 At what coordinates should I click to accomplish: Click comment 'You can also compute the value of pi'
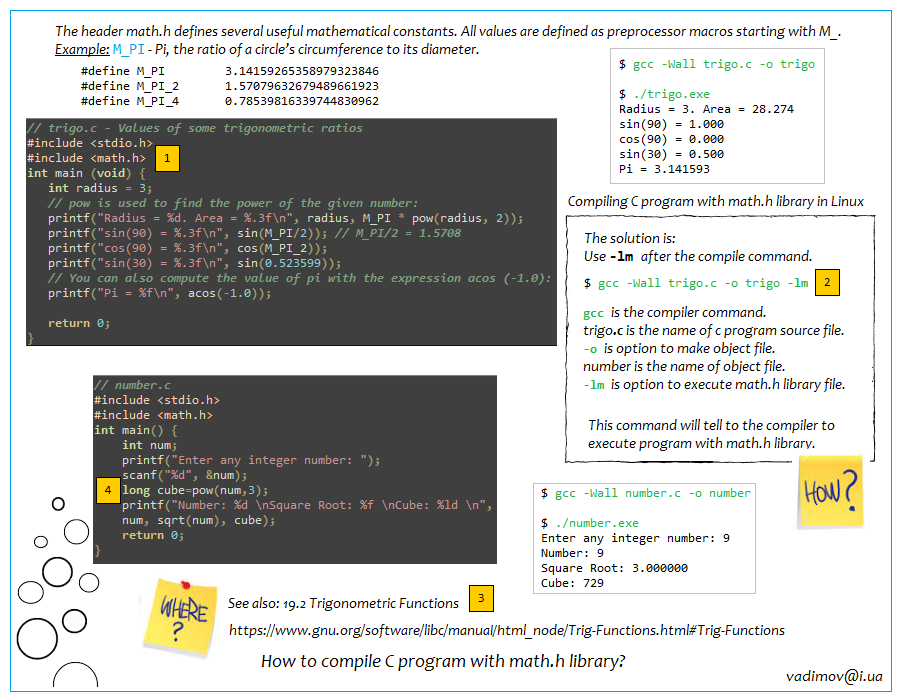[x=299, y=278]
